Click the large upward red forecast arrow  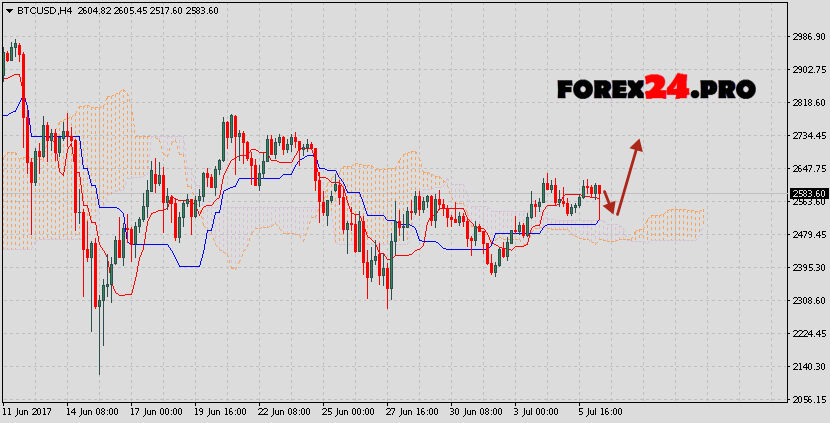coord(628,175)
